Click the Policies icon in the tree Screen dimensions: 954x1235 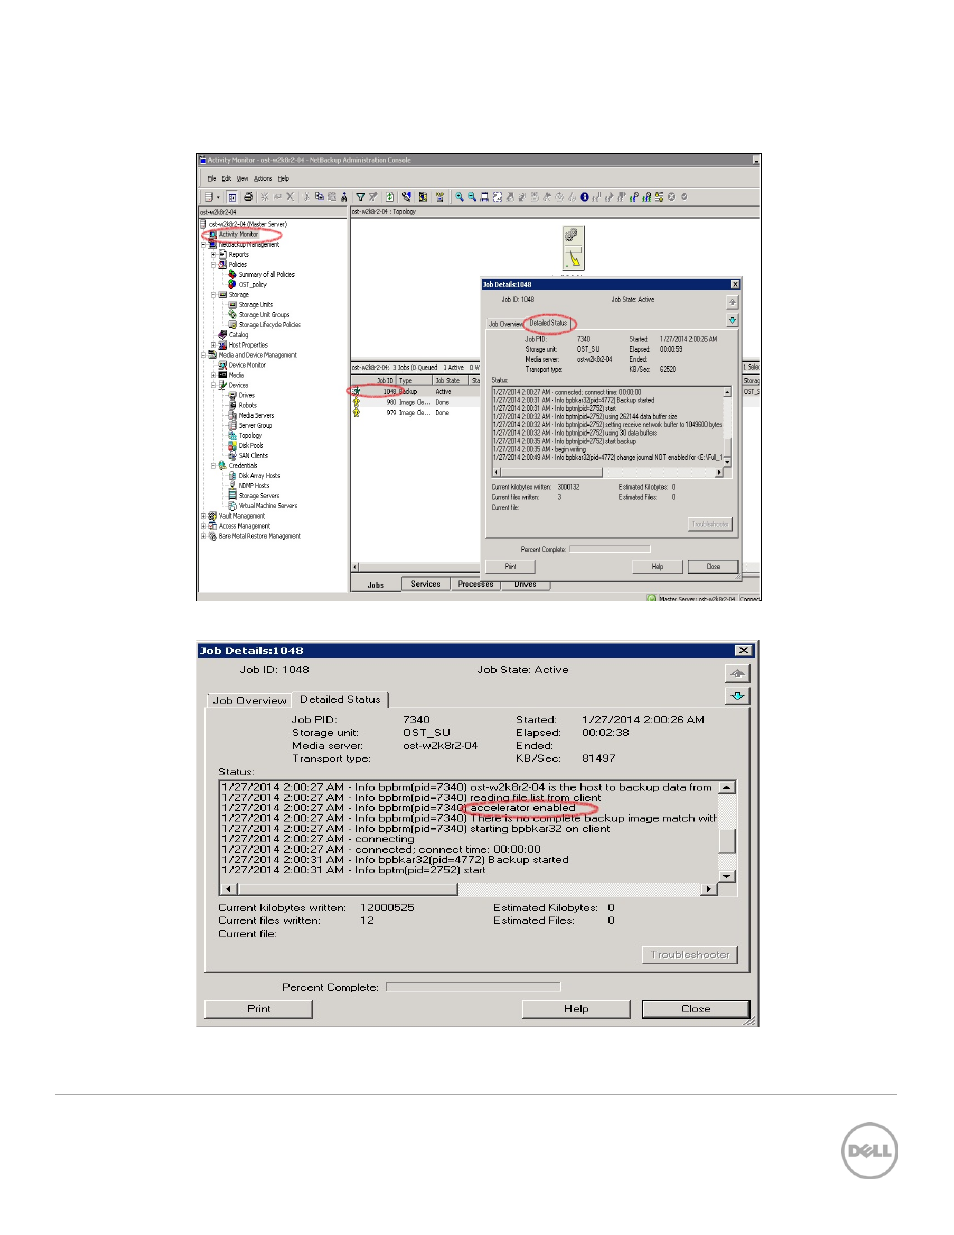[223, 264]
